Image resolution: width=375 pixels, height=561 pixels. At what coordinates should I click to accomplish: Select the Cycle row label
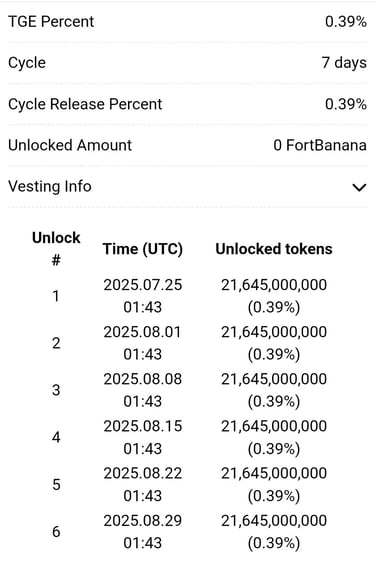tap(27, 63)
